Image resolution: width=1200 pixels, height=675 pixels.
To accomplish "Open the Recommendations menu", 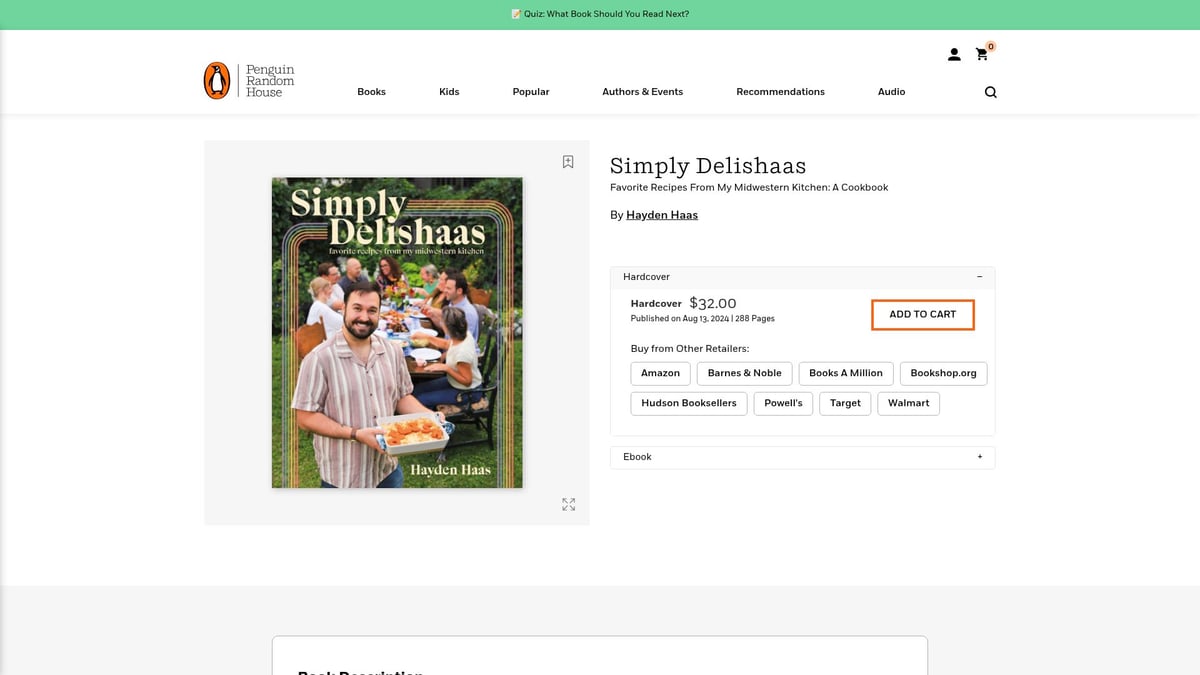I will (780, 92).
